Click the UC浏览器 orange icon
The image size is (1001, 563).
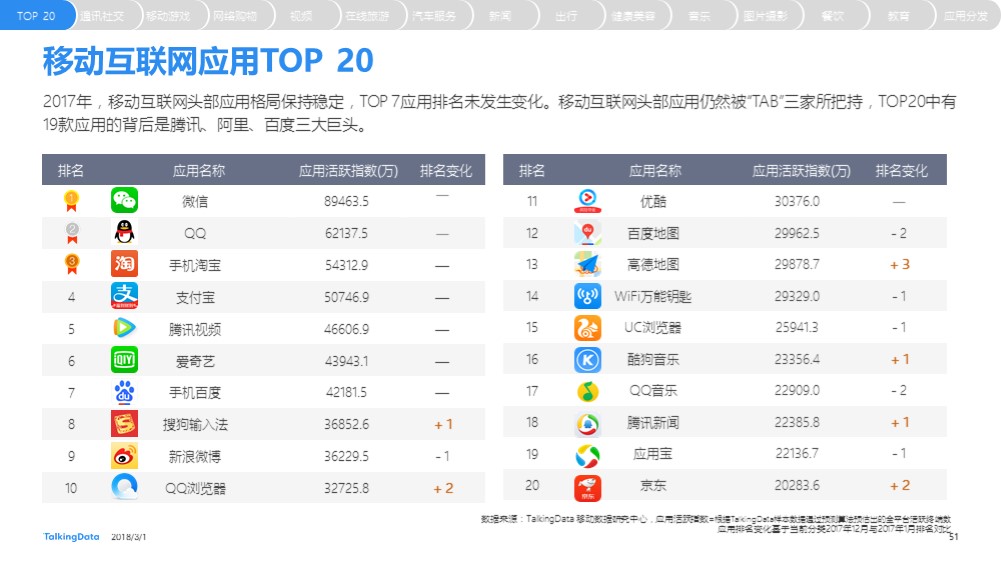point(587,328)
